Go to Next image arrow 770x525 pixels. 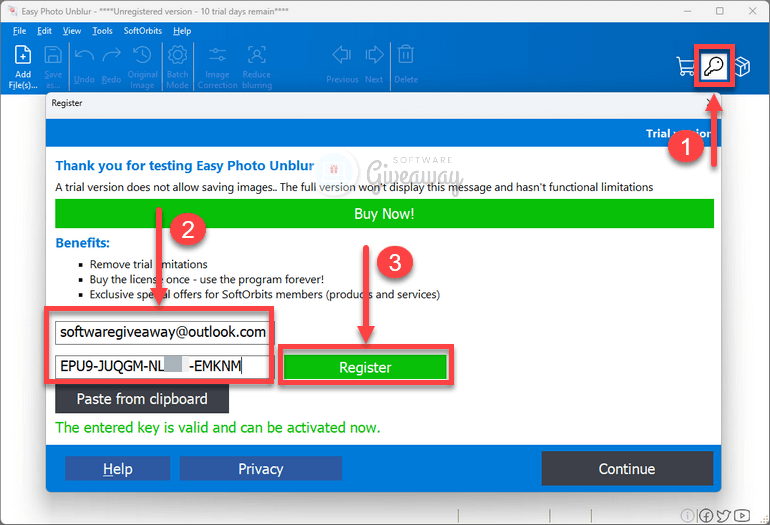coord(374,55)
